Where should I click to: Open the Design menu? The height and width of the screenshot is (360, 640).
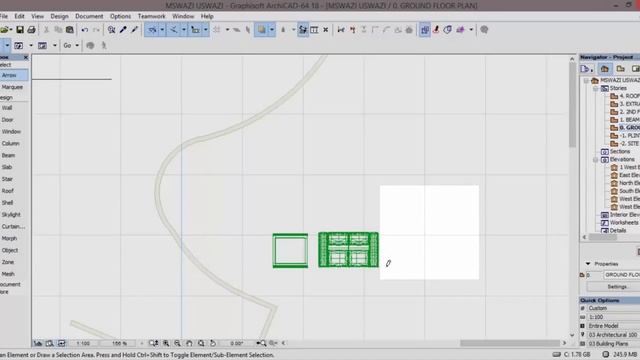(x=59, y=16)
